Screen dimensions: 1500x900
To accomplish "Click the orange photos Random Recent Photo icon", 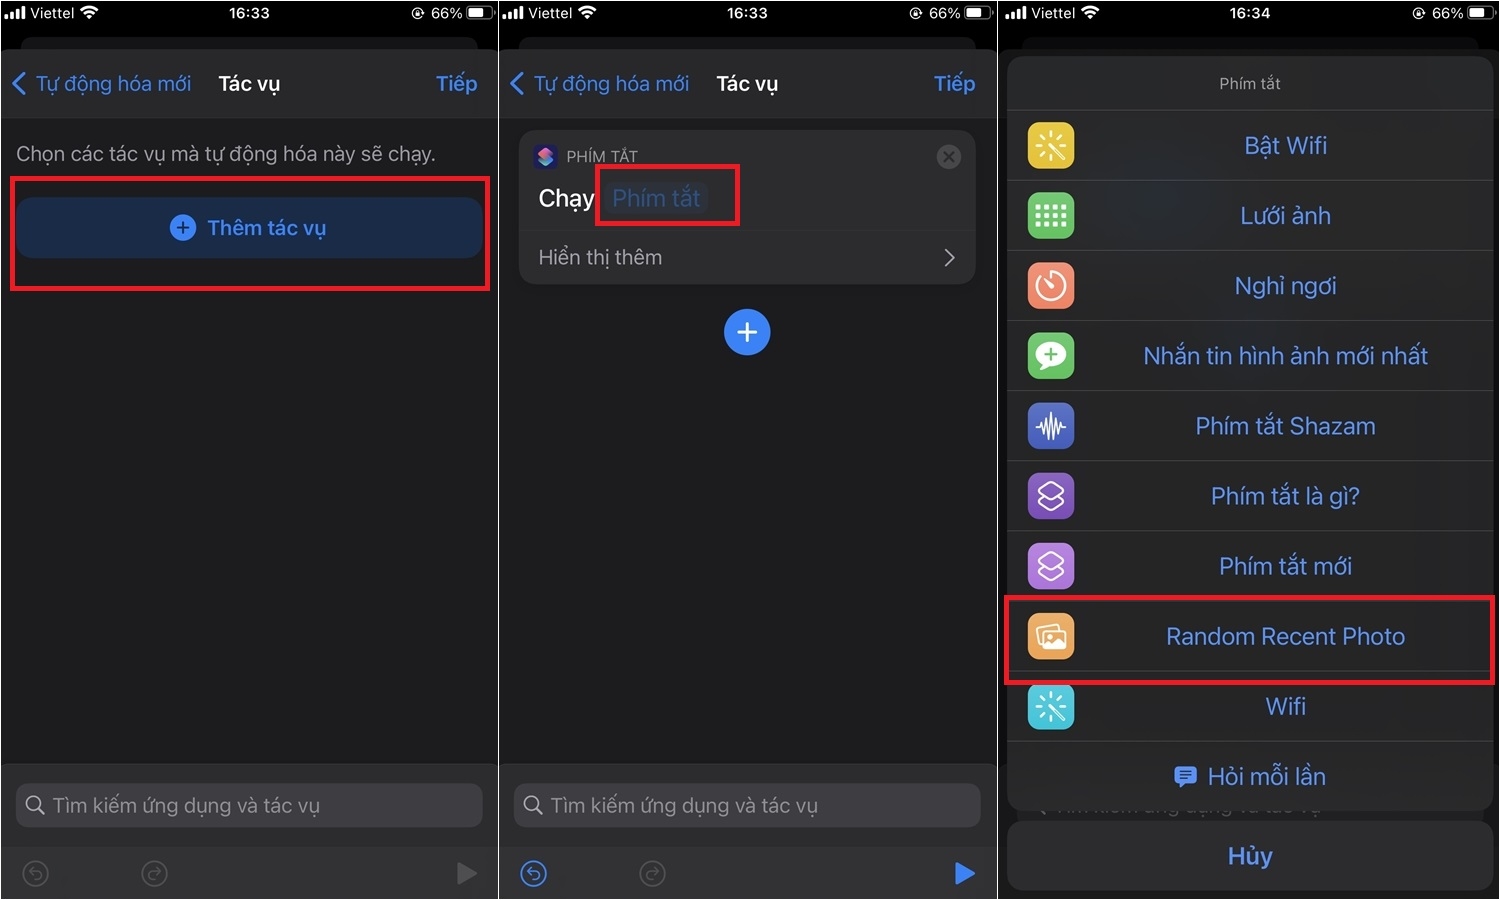I will coord(1051,636).
